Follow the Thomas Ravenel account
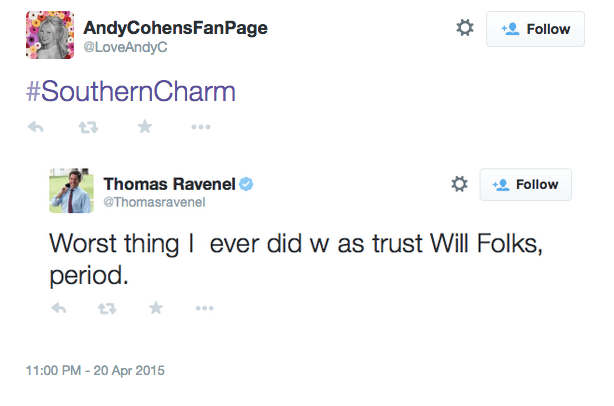Viewport: 614px width, 406px height. point(526,185)
